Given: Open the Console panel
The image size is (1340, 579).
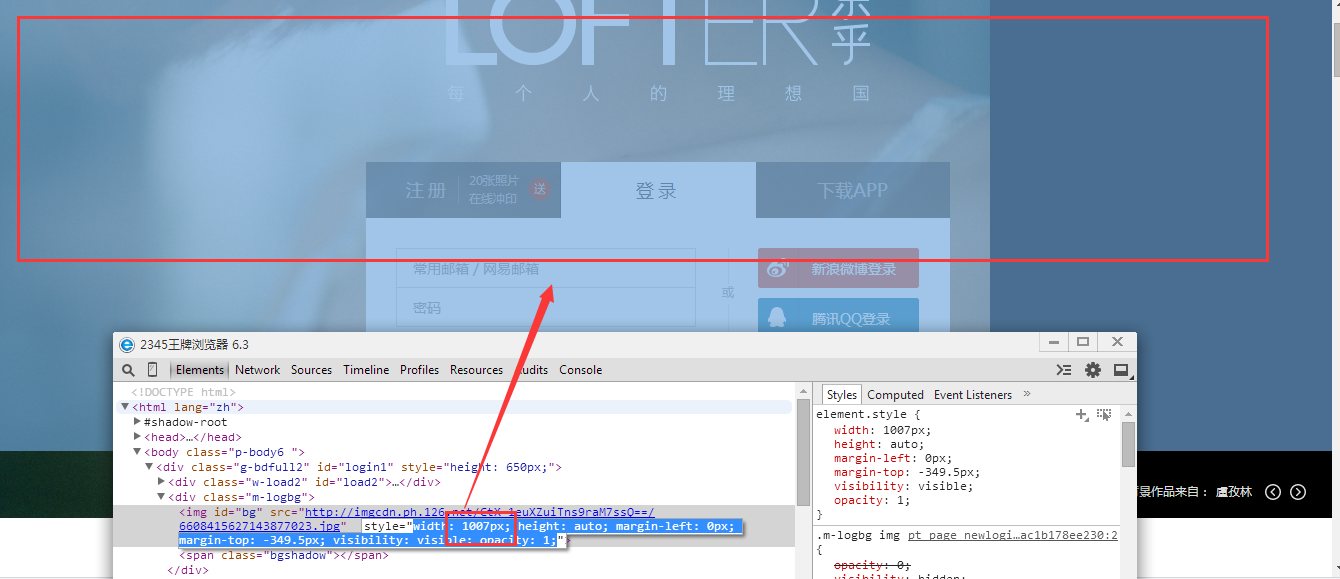Looking at the screenshot, I should point(580,370).
